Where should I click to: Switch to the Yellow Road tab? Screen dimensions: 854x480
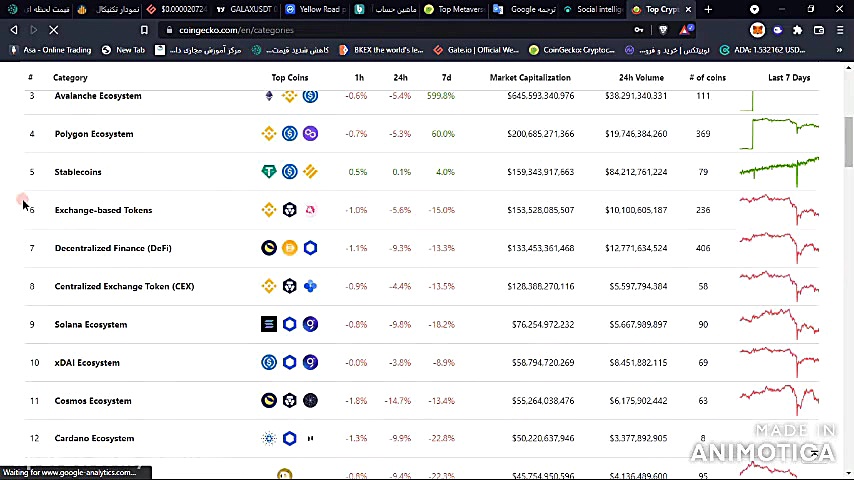coord(316,9)
